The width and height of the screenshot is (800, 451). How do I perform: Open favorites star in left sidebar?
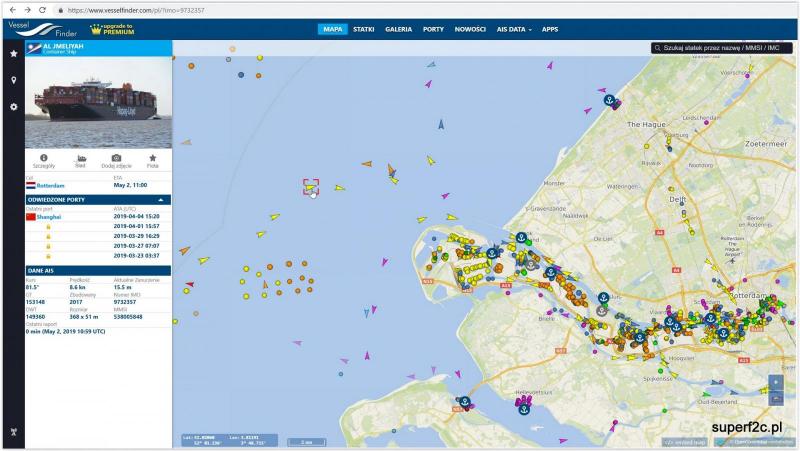tap(13, 53)
